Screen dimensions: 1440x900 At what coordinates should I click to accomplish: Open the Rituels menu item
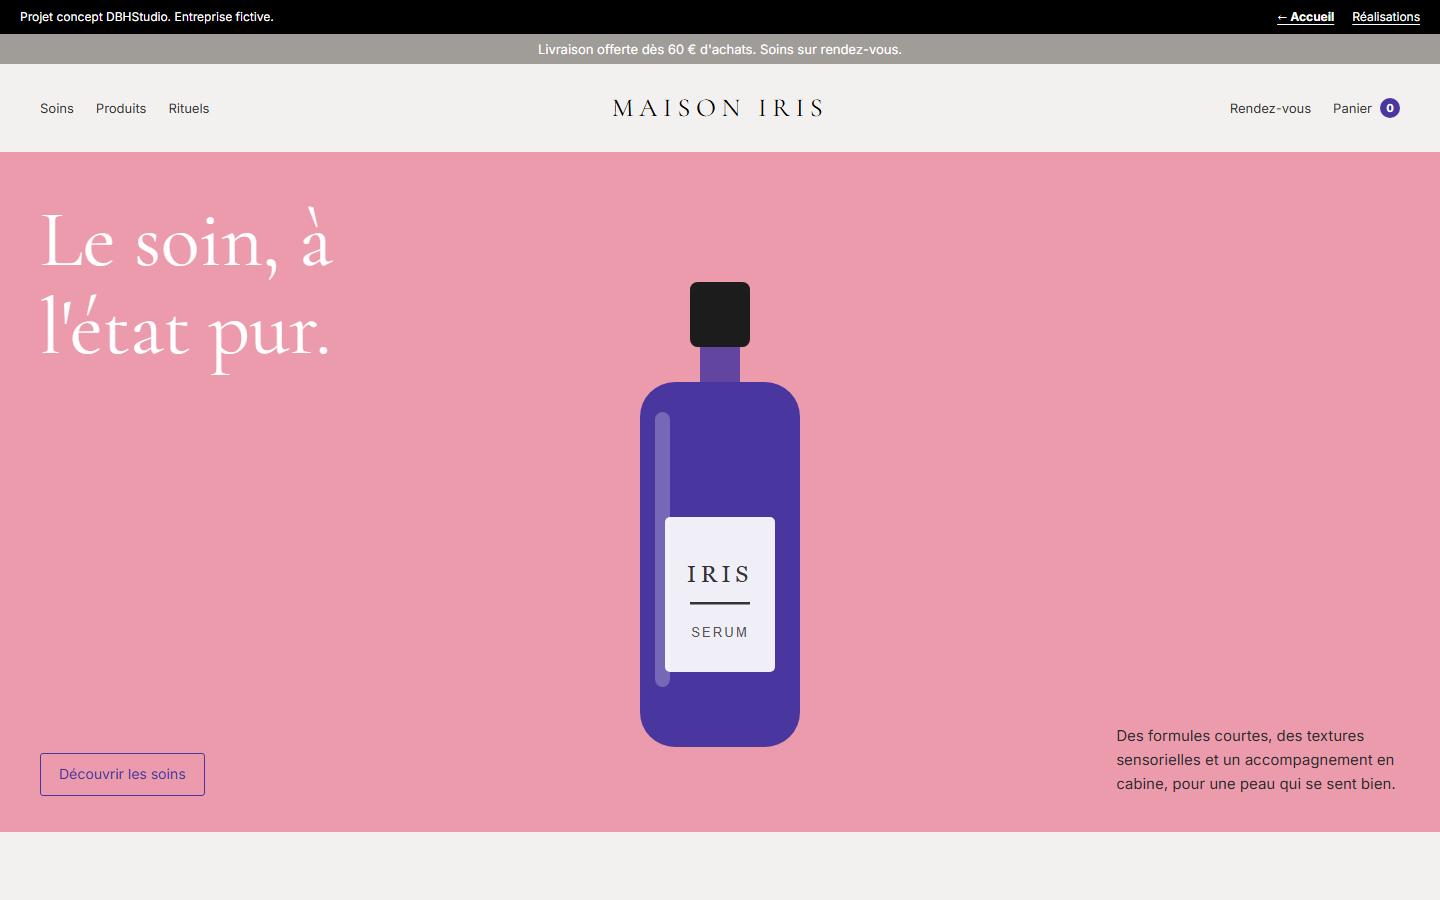tap(189, 108)
